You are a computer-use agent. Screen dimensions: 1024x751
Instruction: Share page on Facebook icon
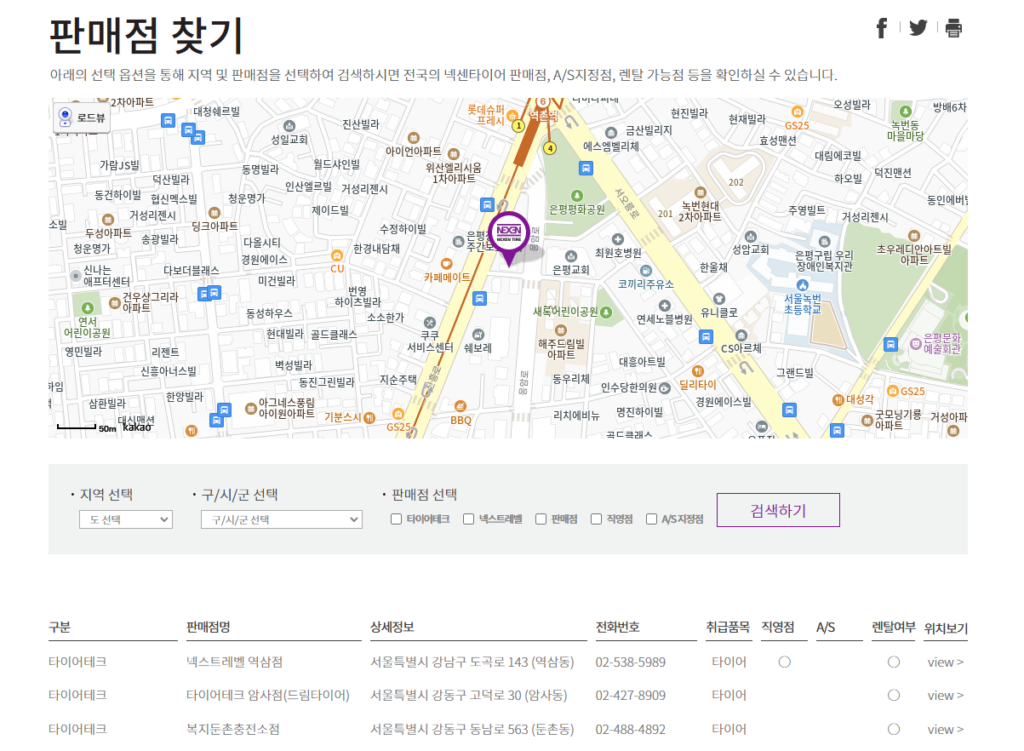pyautogui.click(x=882, y=28)
